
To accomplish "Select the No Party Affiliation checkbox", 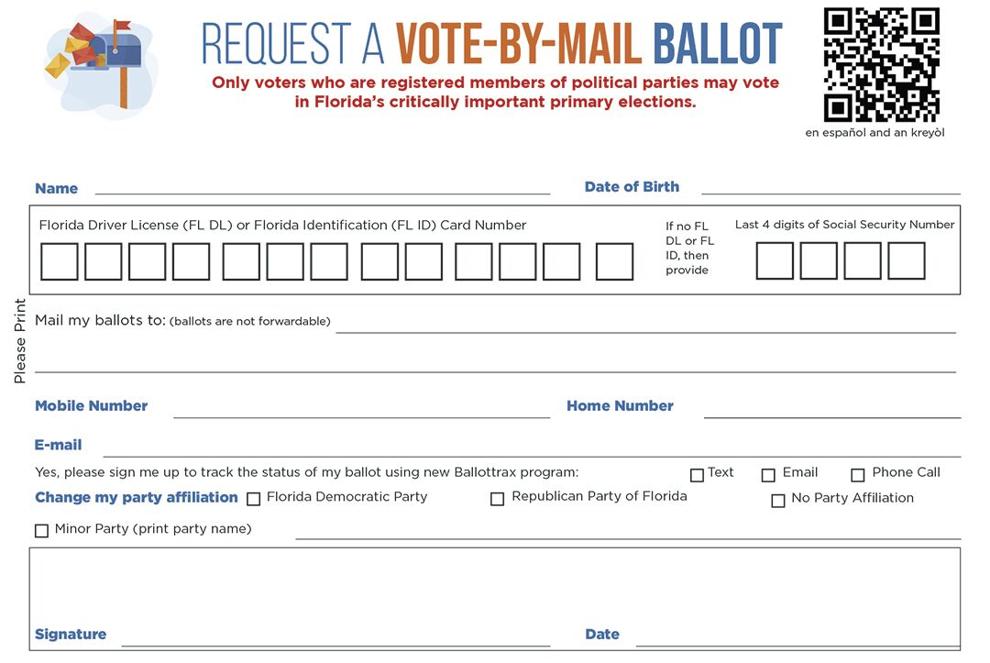I will coord(778,500).
